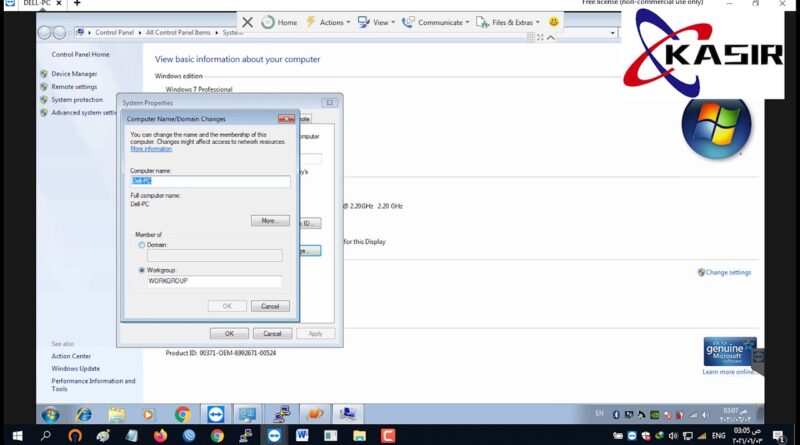Open Internet Explorer on remote taskbar
Viewport: 800px width, 445px height.
pyautogui.click(x=83, y=414)
